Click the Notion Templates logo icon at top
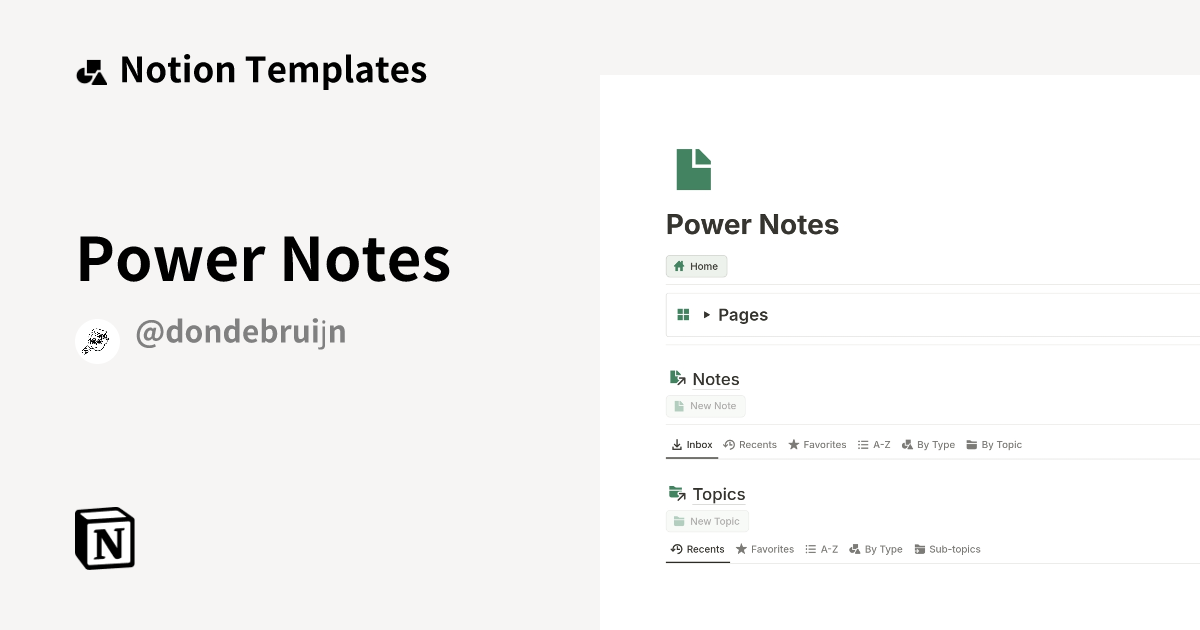This screenshot has width=1200, height=630. [91, 70]
